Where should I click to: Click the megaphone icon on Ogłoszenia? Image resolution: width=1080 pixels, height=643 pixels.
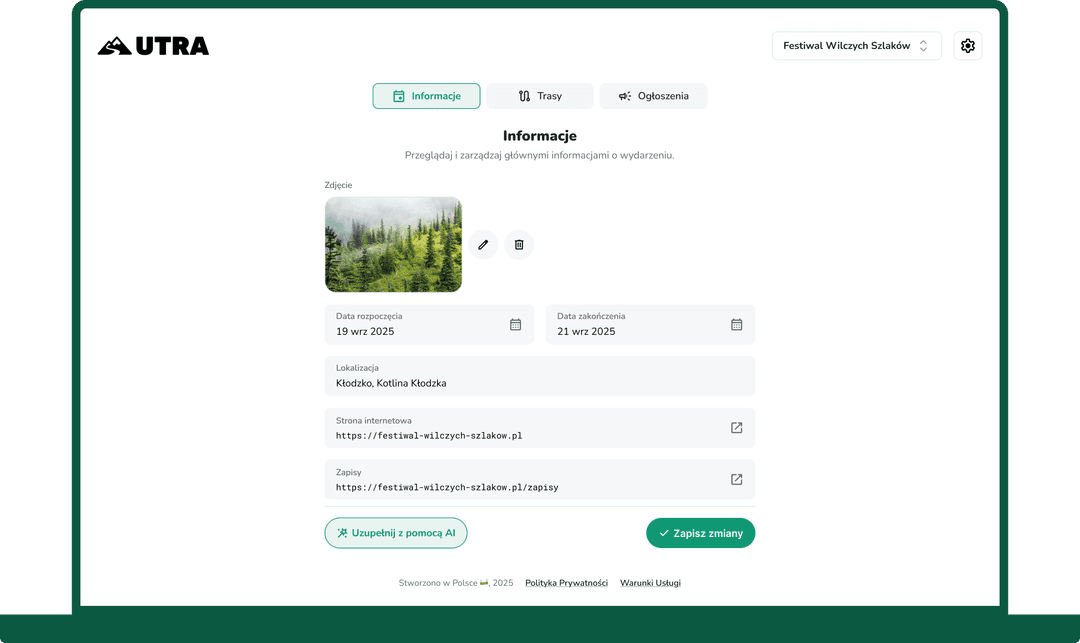coord(624,96)
